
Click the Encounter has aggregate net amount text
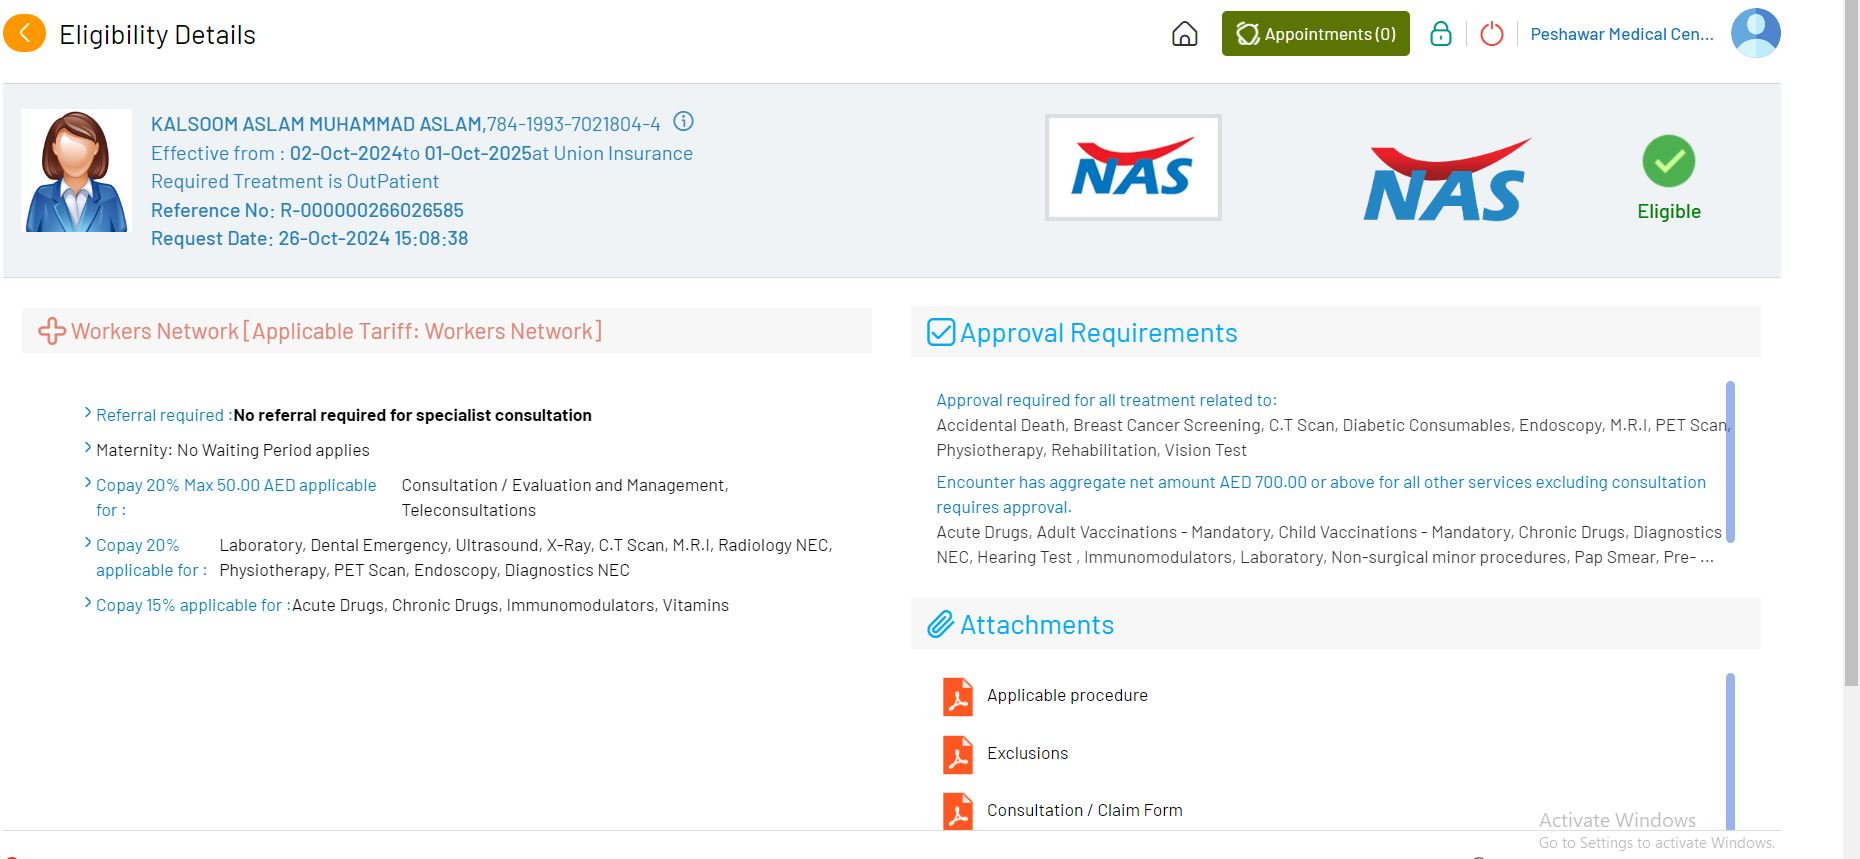(x=1321, y=494)
